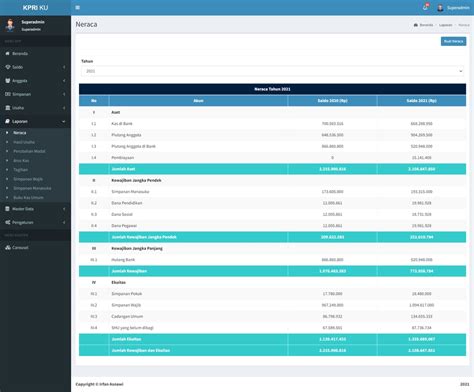Collapse the Laporan menu chevron
Viewport: 474px width, 392px height.
pos(64,121)
